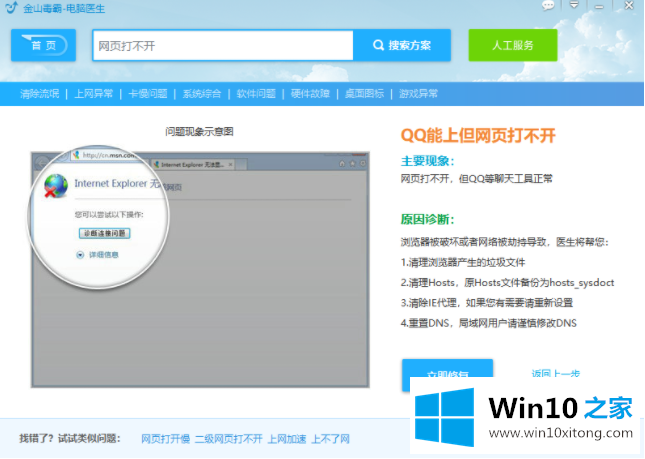Click text 4.重置DNS line
Viewport: 645px width, 459px height.
pyautogui.click(x=489, y=323)
